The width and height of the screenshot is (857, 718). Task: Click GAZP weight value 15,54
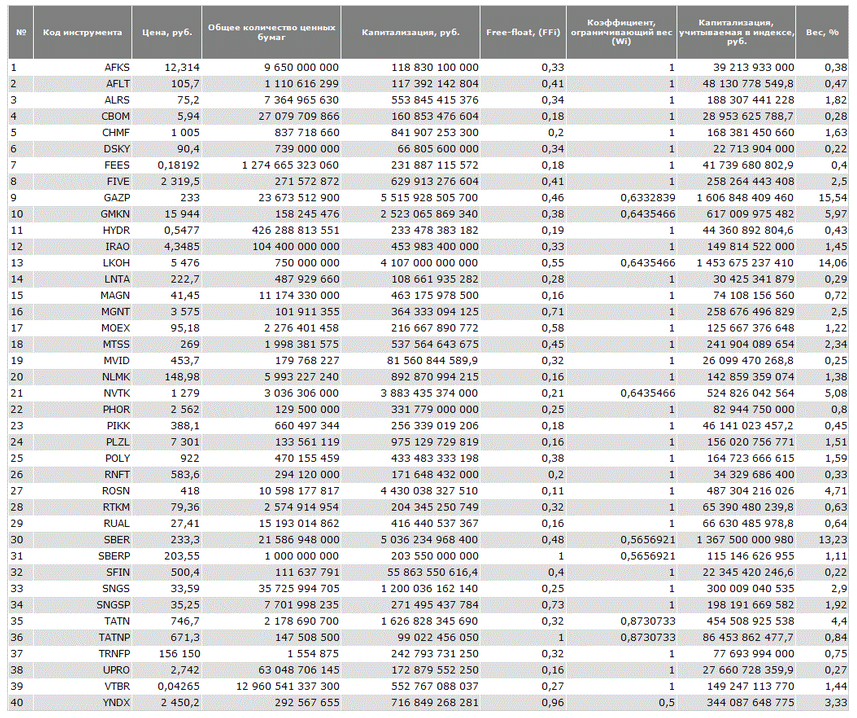click(833, 198)
